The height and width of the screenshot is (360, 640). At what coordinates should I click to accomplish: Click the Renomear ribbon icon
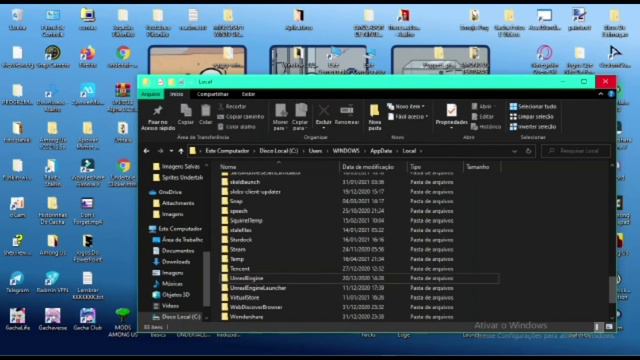347,110
